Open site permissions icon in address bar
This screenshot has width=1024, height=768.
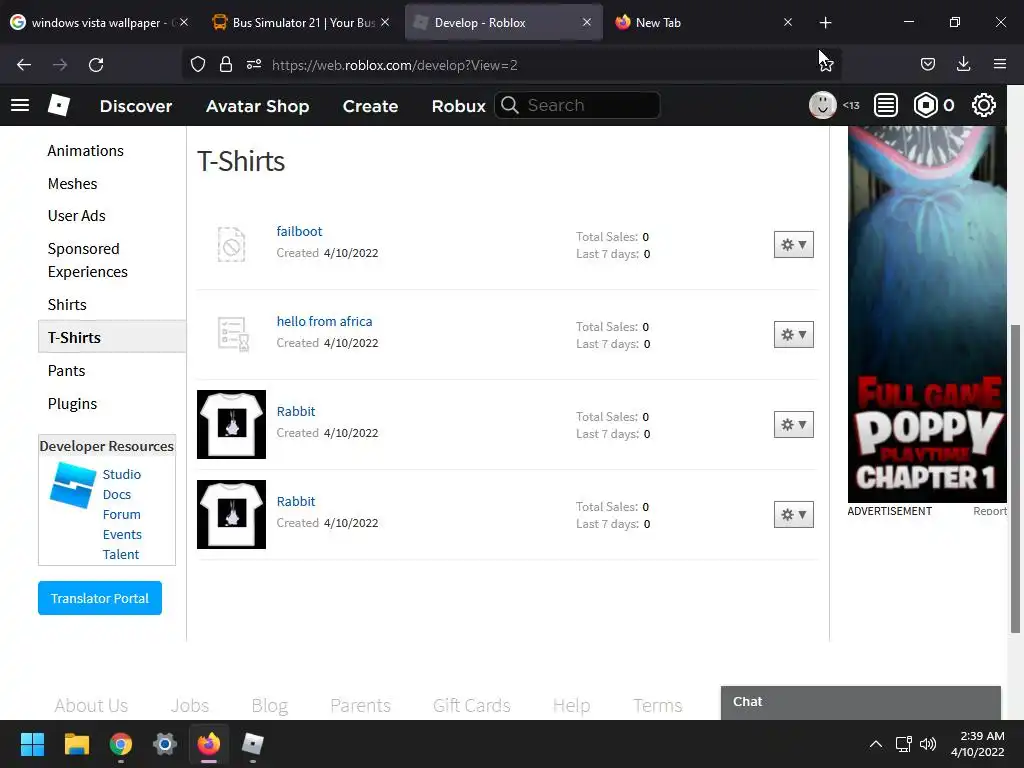[x=254, y=65]
